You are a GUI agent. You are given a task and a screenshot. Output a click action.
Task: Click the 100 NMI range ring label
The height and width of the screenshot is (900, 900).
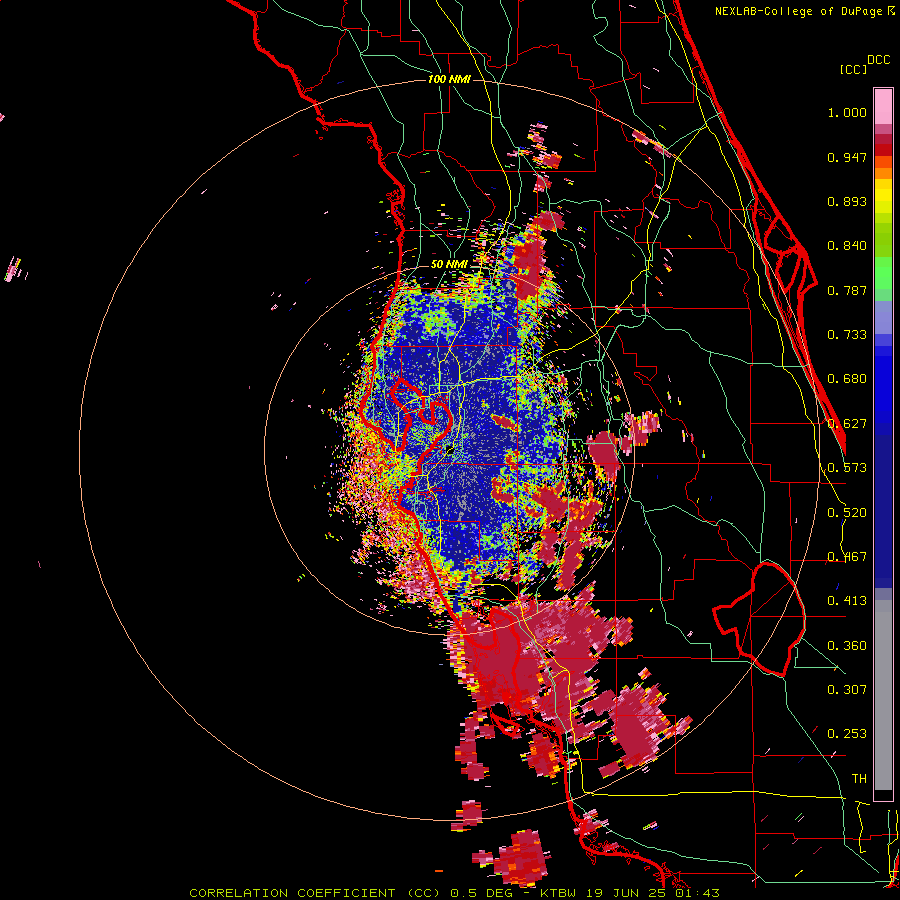click(449, 79)
